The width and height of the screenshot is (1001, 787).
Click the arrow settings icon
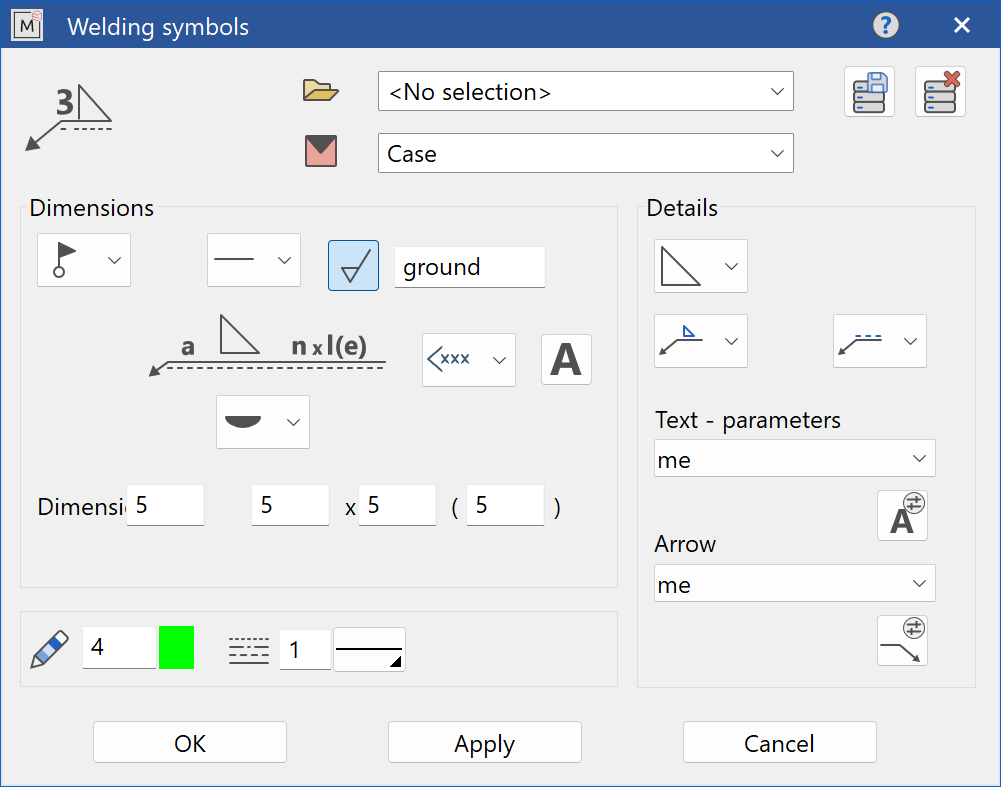click(902, 641)
